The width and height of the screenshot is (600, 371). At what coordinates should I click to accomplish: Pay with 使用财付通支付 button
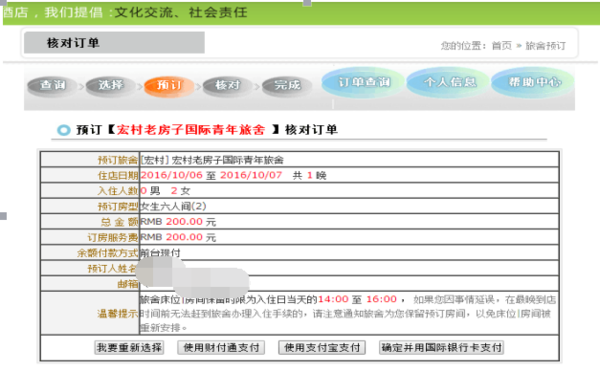click(221, 348)
